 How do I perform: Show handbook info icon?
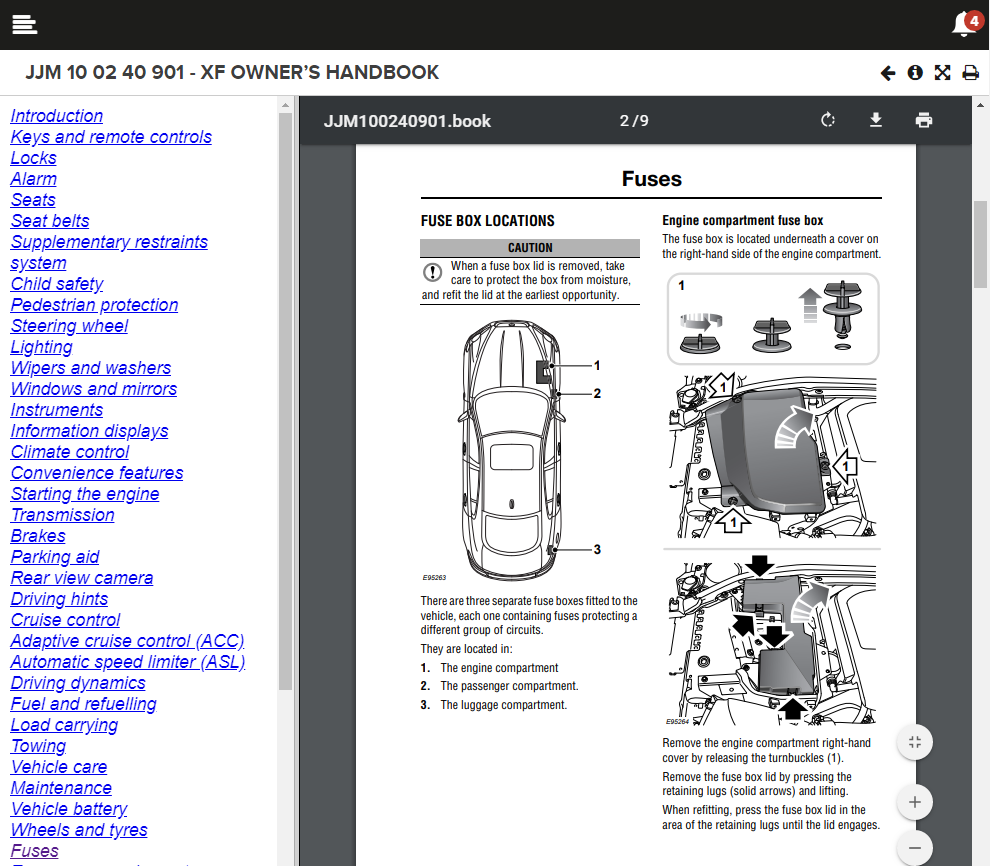click(x=915, y=73)
